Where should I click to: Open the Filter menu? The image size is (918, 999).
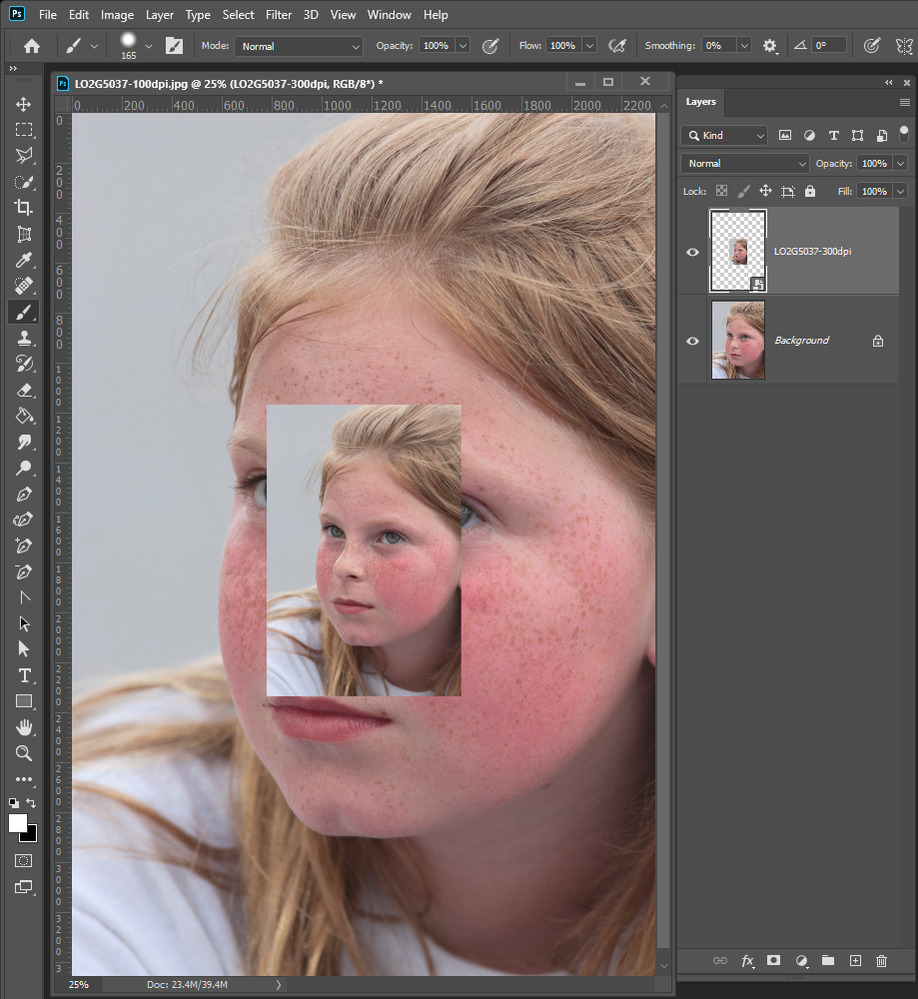[278, 15]
